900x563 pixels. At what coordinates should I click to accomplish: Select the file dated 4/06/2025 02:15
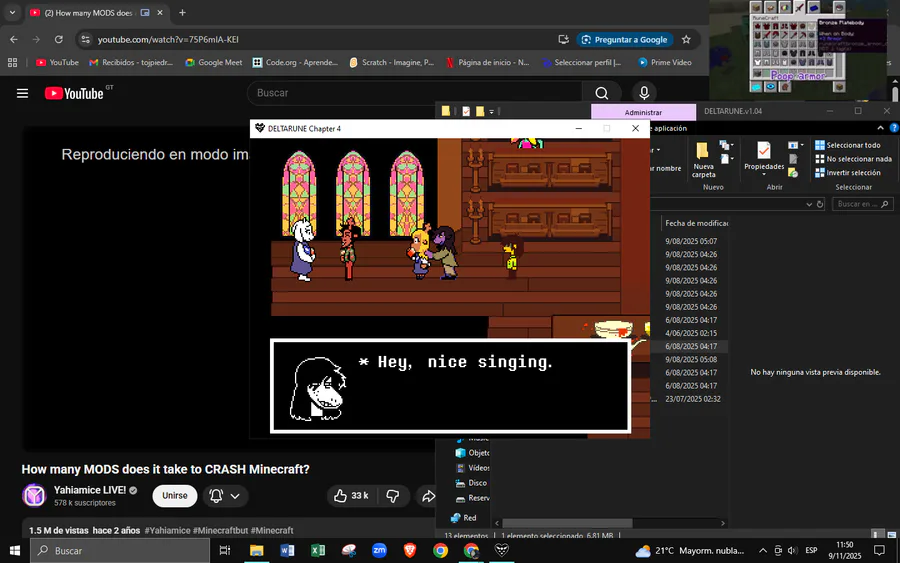tap(689, 333)
